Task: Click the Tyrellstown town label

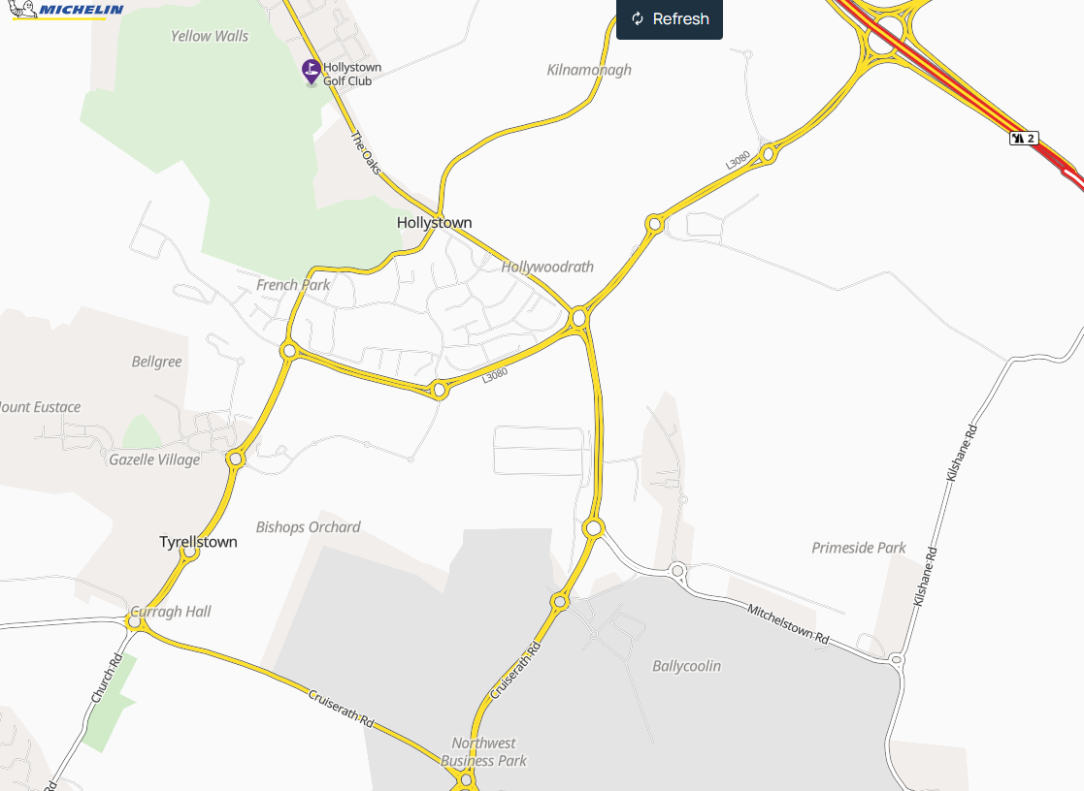Action: [x=198, y=542]
